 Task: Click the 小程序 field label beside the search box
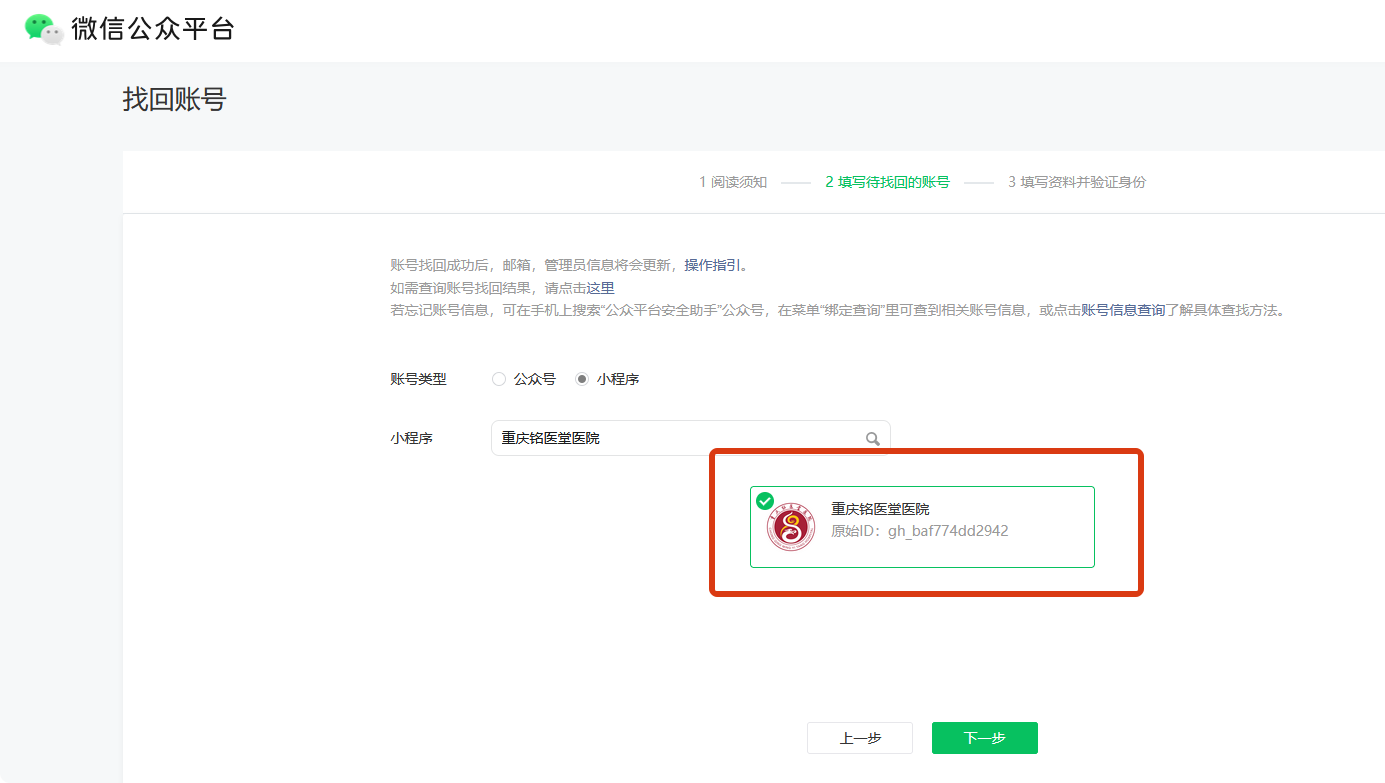click(411, 438)
